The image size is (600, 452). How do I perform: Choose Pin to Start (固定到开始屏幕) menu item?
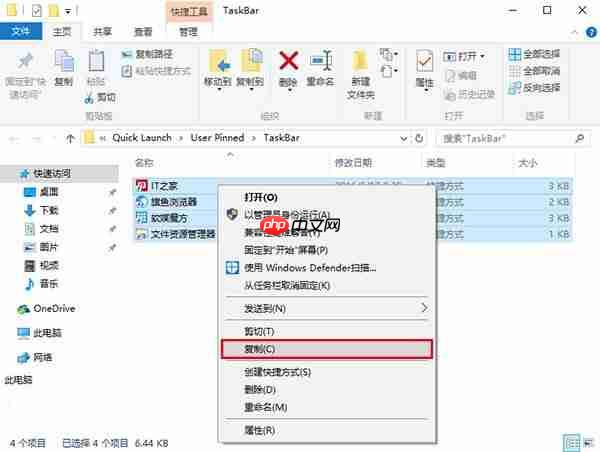(286, 250)
